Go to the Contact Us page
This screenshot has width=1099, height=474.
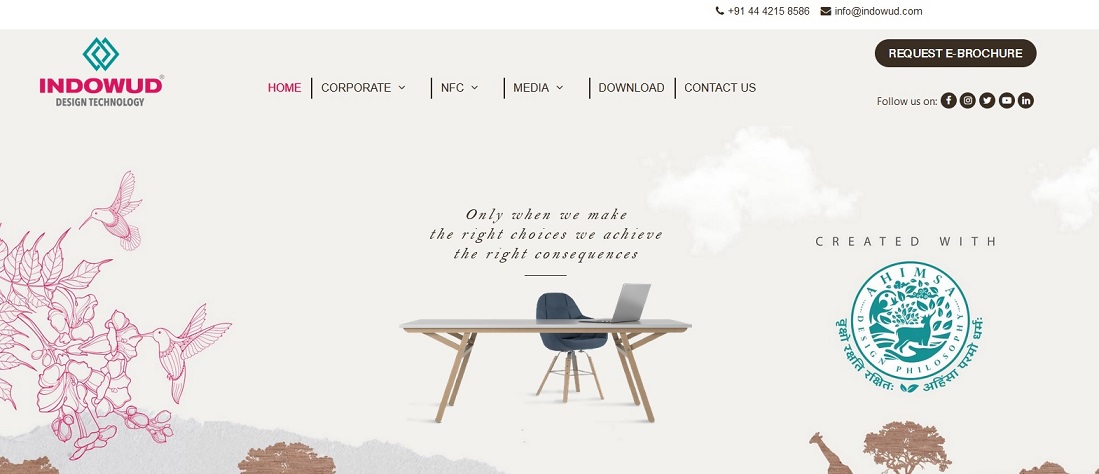click(720, 88)
